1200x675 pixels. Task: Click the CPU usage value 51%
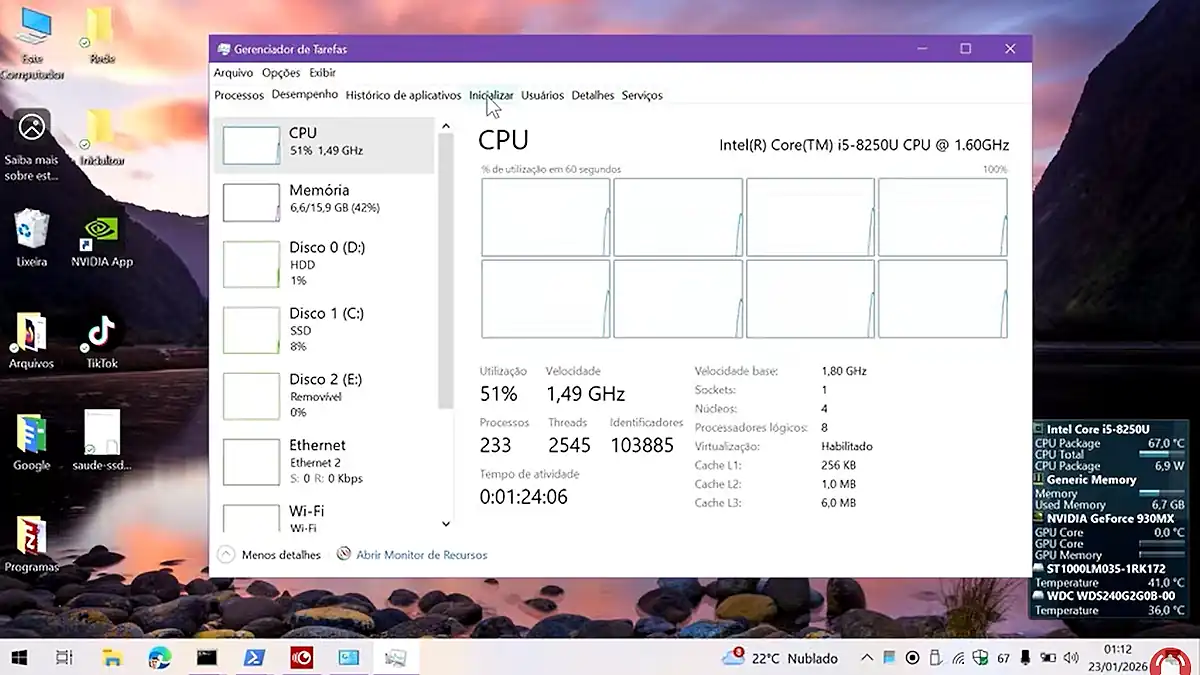498,394
